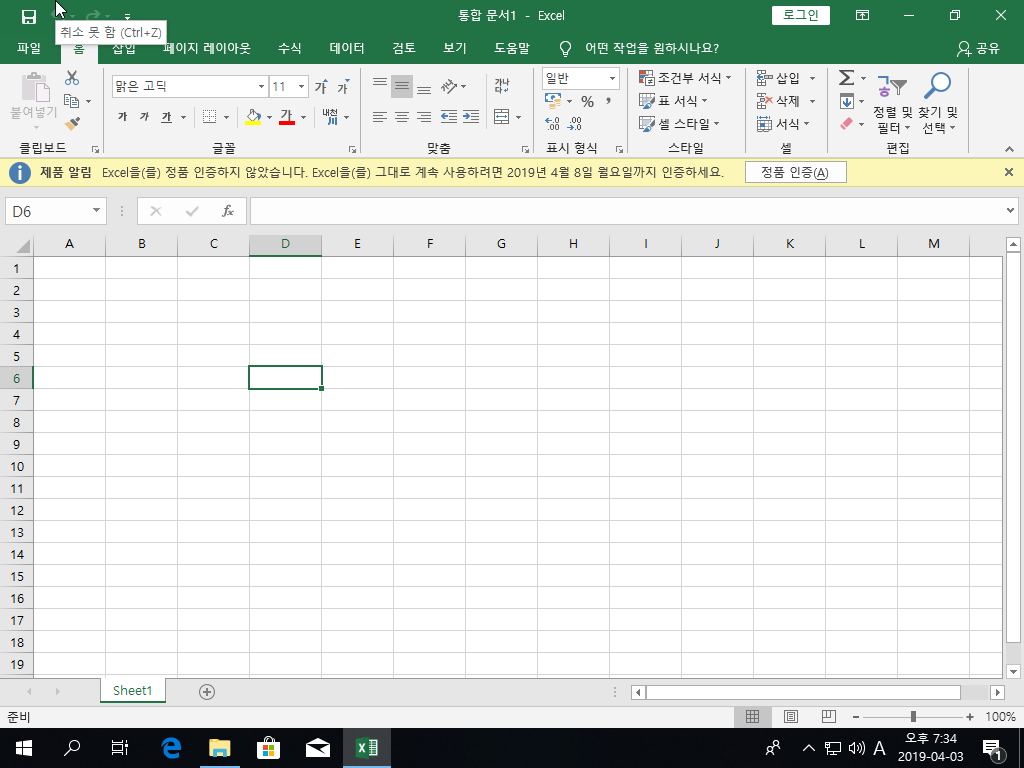This screenshot has width=1024, height=768.
Task: Click Merge and Center icon
Action: tap(502, 117)
